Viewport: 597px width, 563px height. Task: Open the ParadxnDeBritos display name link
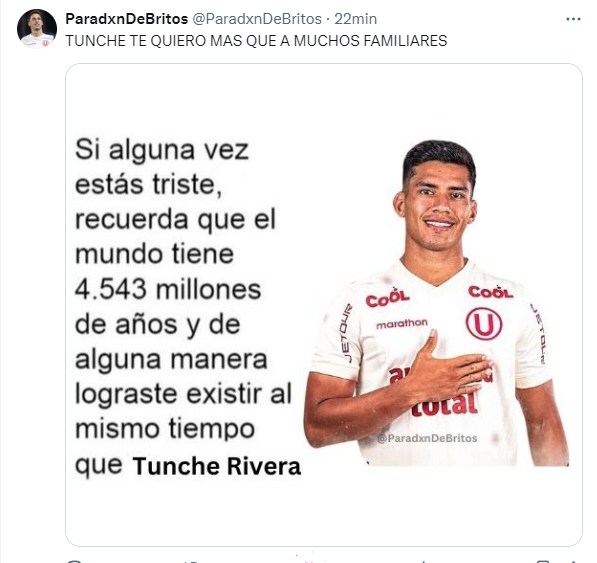127,19
